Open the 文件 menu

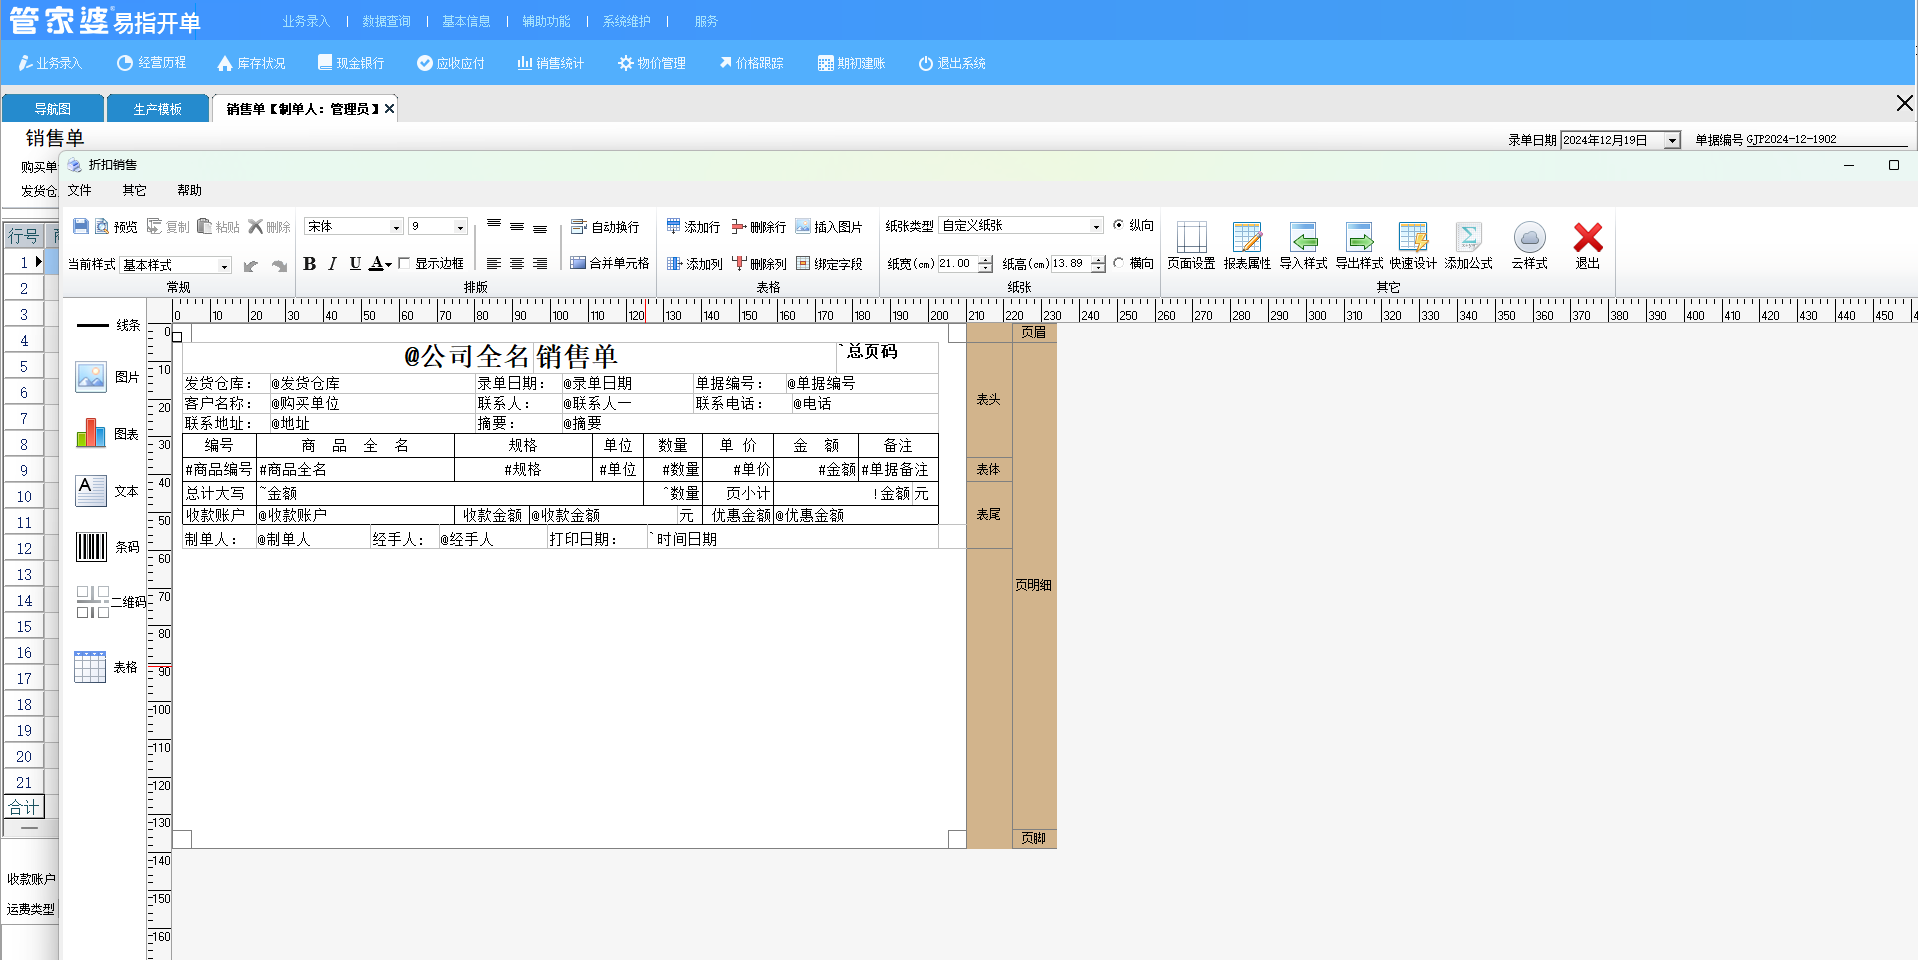[79, 190]
